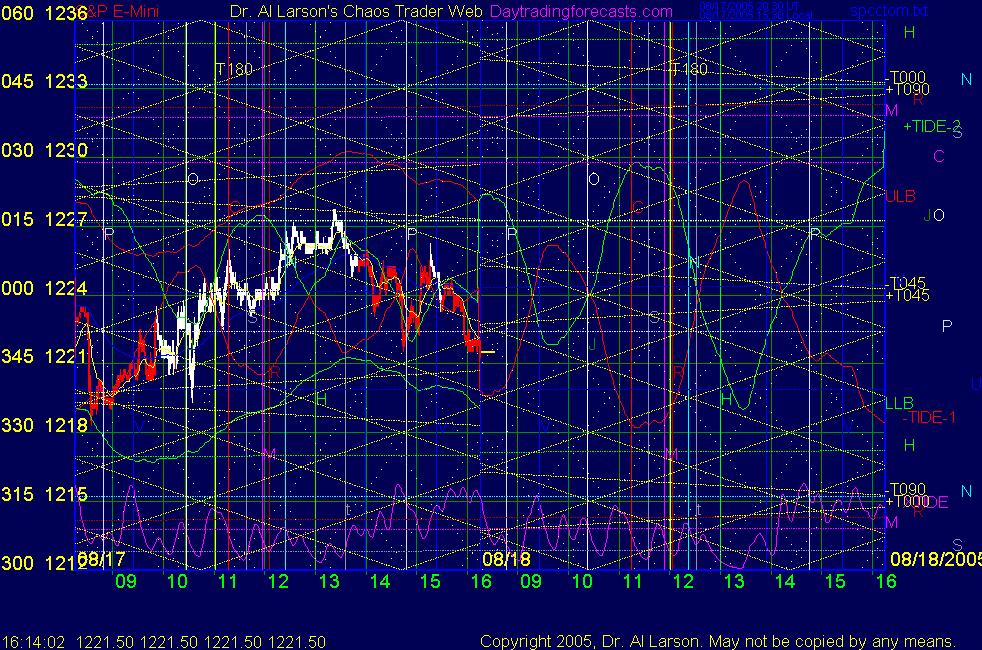Click the "08/18/2005" date label

point(936,559)
